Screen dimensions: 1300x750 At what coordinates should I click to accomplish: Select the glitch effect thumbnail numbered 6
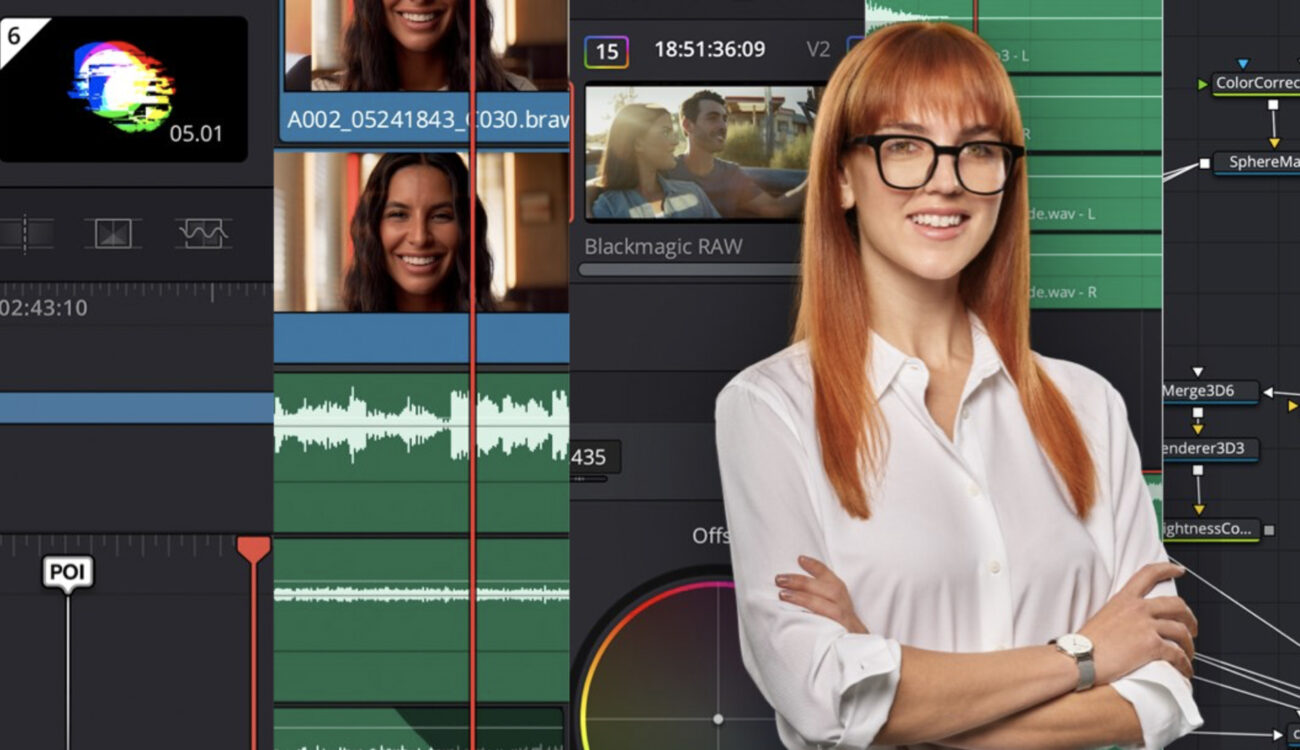click(123, 89)
